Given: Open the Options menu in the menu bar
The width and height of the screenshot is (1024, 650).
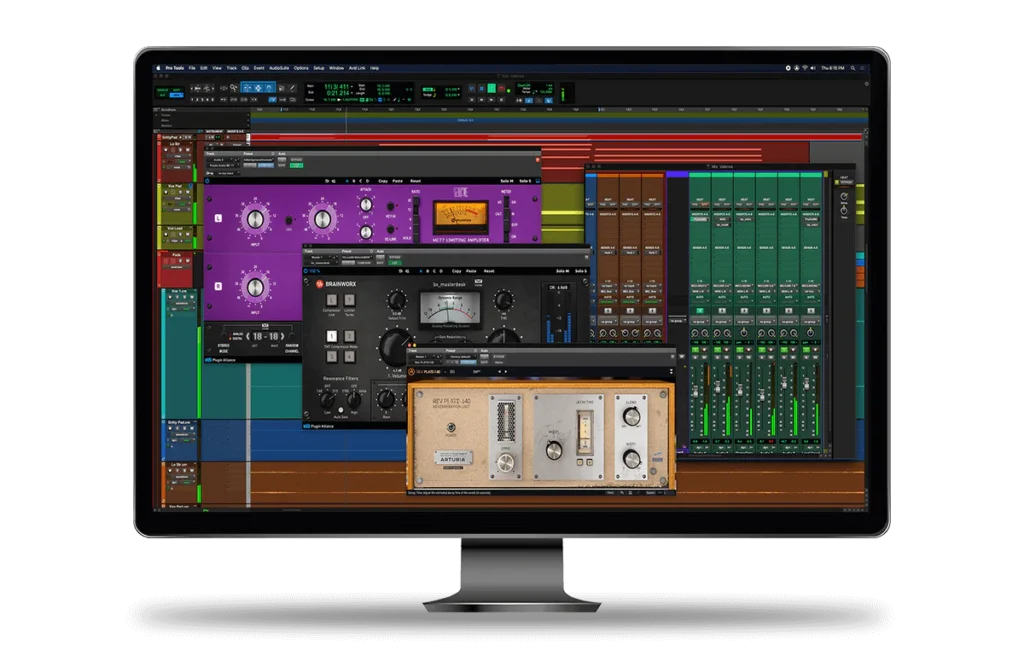Looking at the screenshot, I should (x=303, y=67).
